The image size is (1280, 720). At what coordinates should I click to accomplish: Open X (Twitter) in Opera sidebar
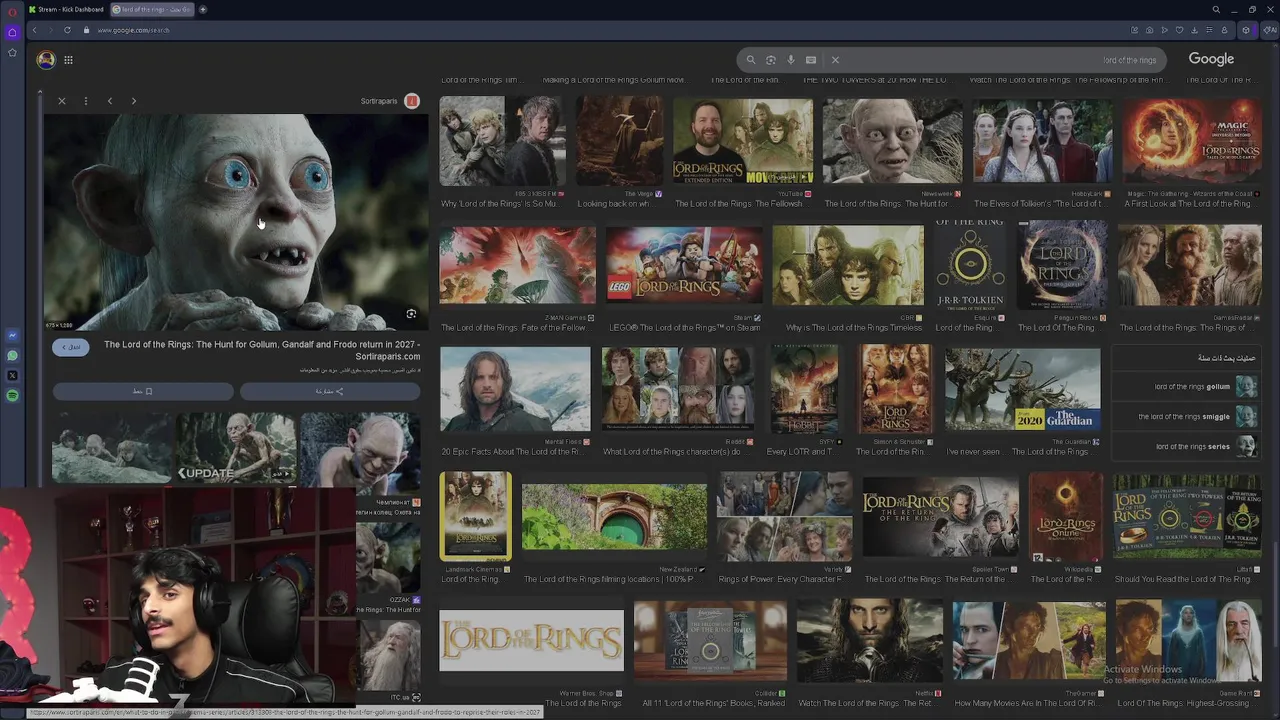12,376
